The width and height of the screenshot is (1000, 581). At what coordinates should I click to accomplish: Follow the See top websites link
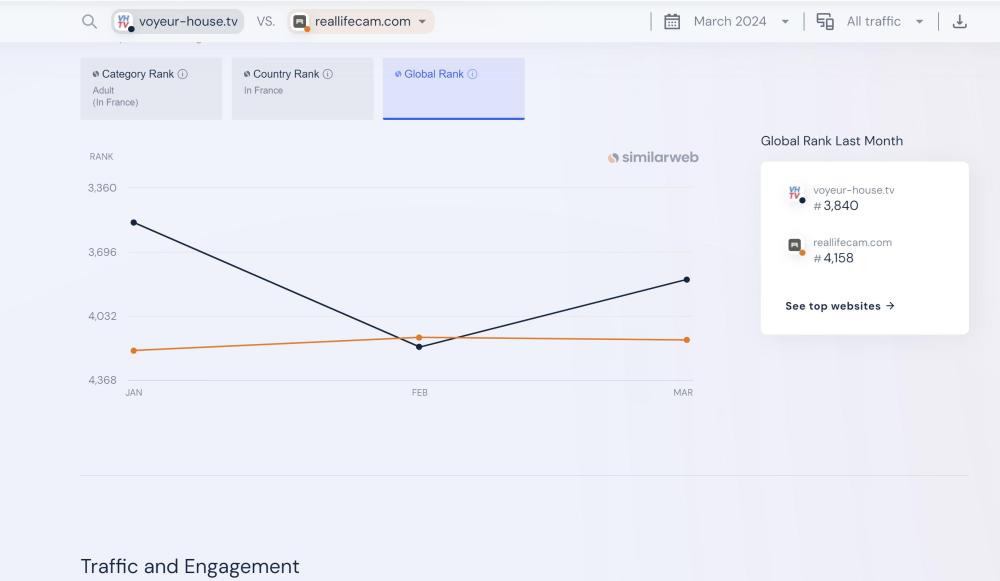839,306
